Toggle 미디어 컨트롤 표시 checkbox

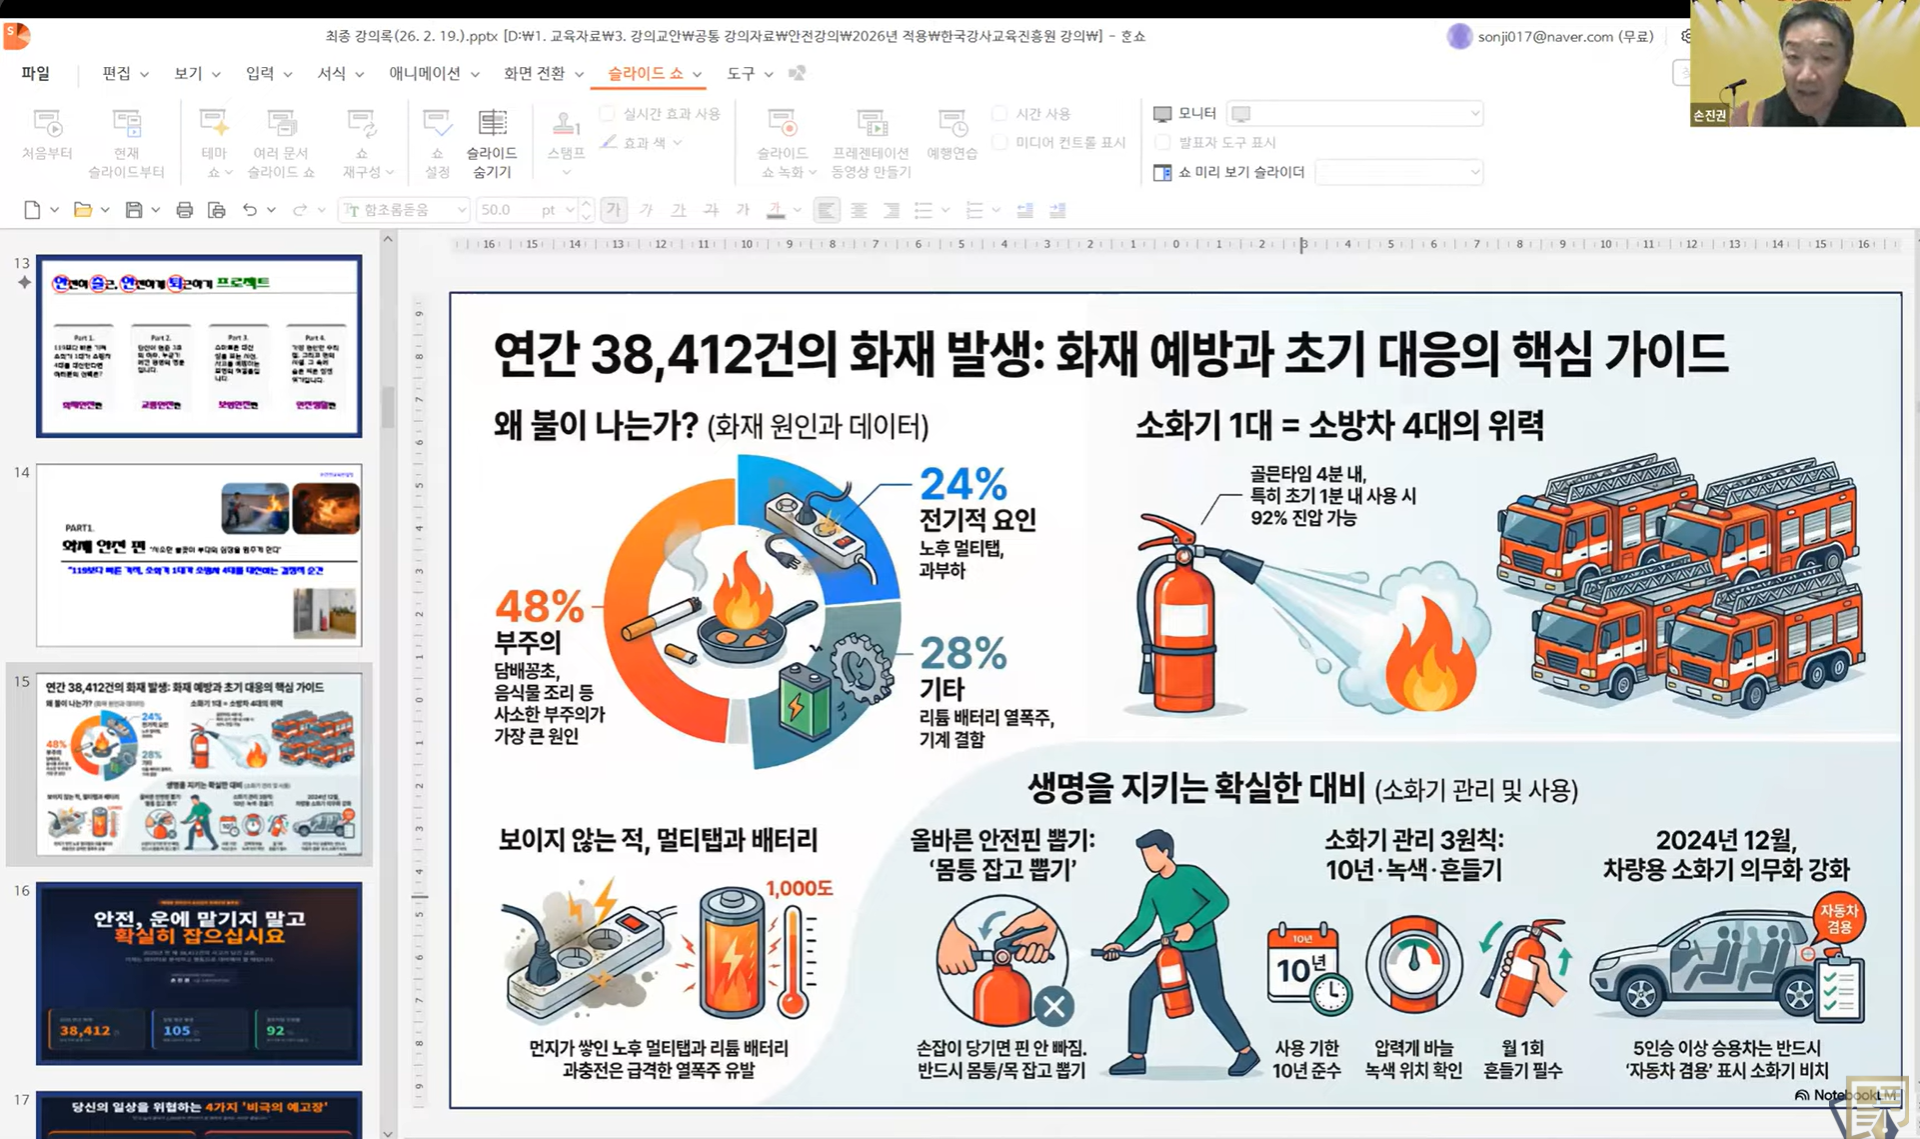(1000, 142)
